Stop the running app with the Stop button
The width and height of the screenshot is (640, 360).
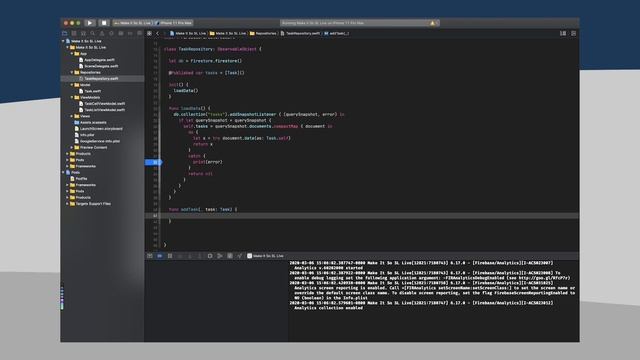click(x=104, y=23)
